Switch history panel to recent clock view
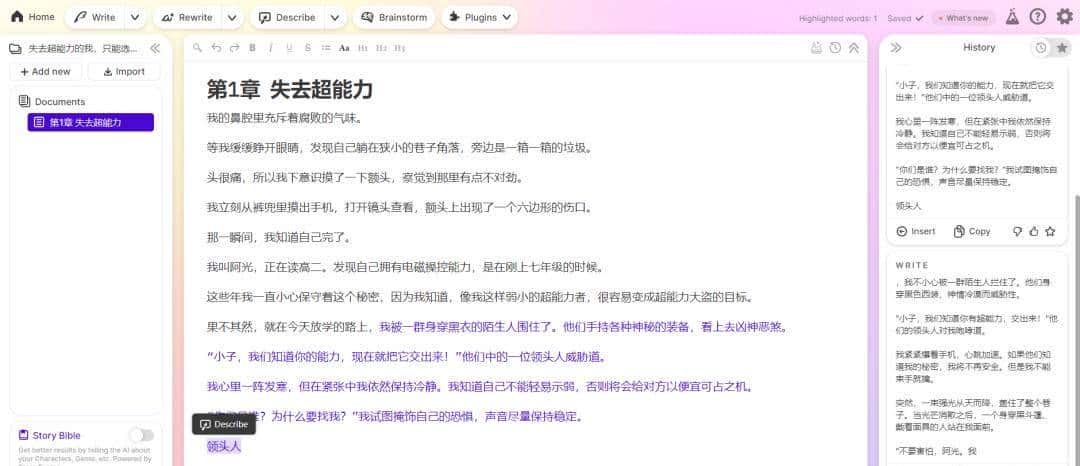The width and height of the screenshot is (1080, 466). tap(1041, 47)
